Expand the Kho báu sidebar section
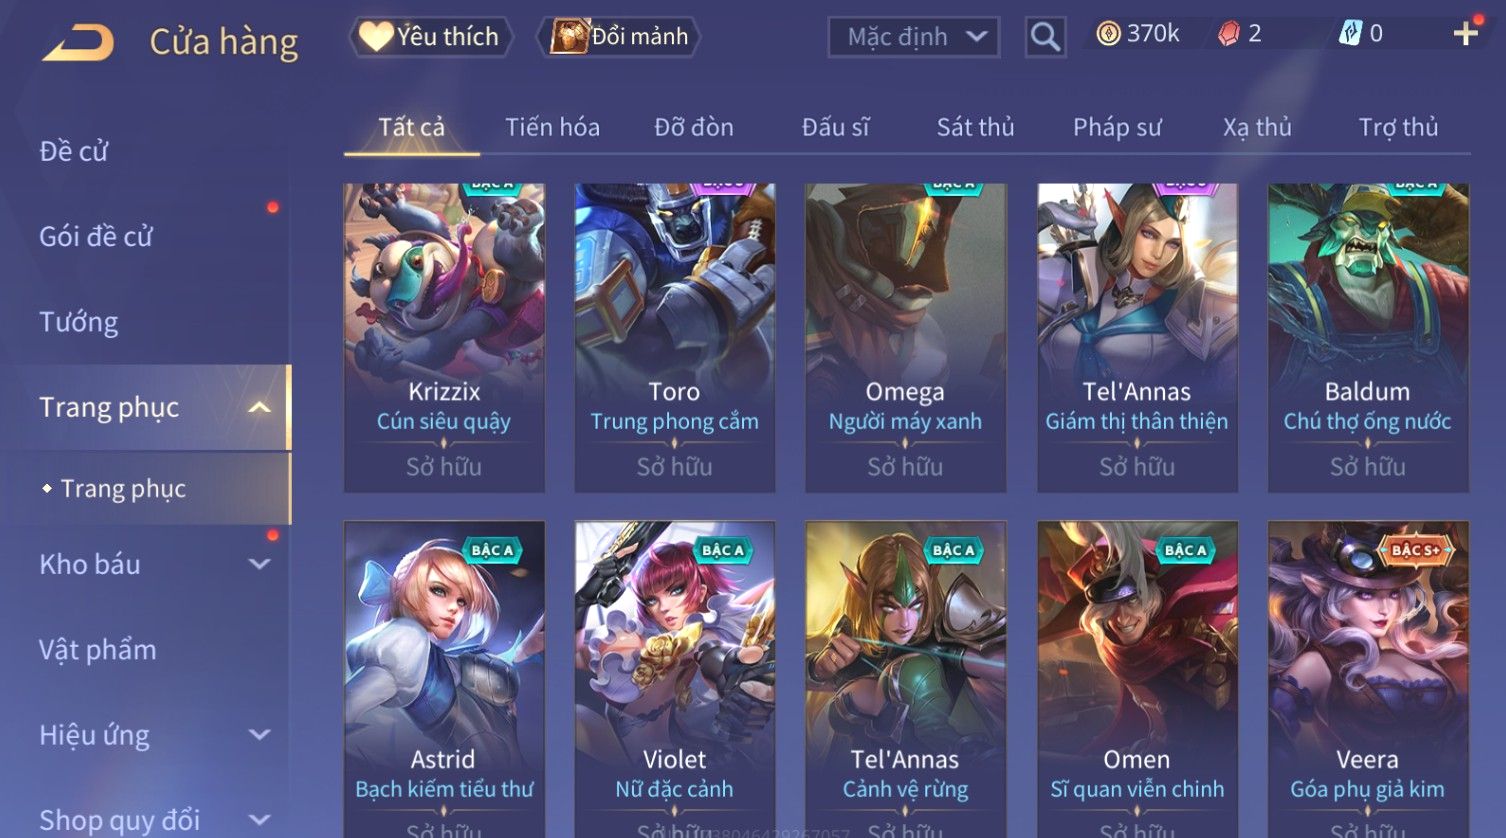 260,564
